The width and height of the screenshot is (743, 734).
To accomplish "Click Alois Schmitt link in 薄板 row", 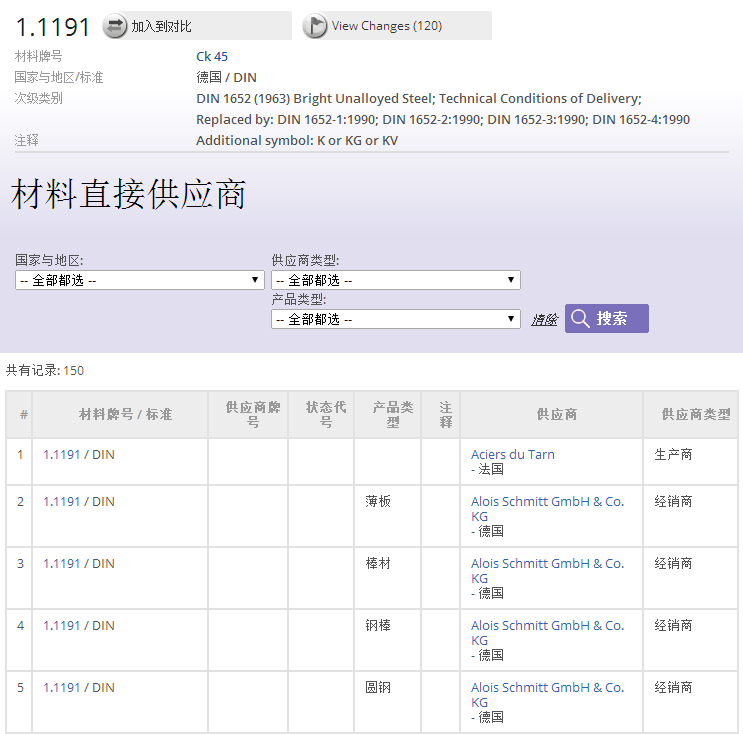I will [547, 502].
